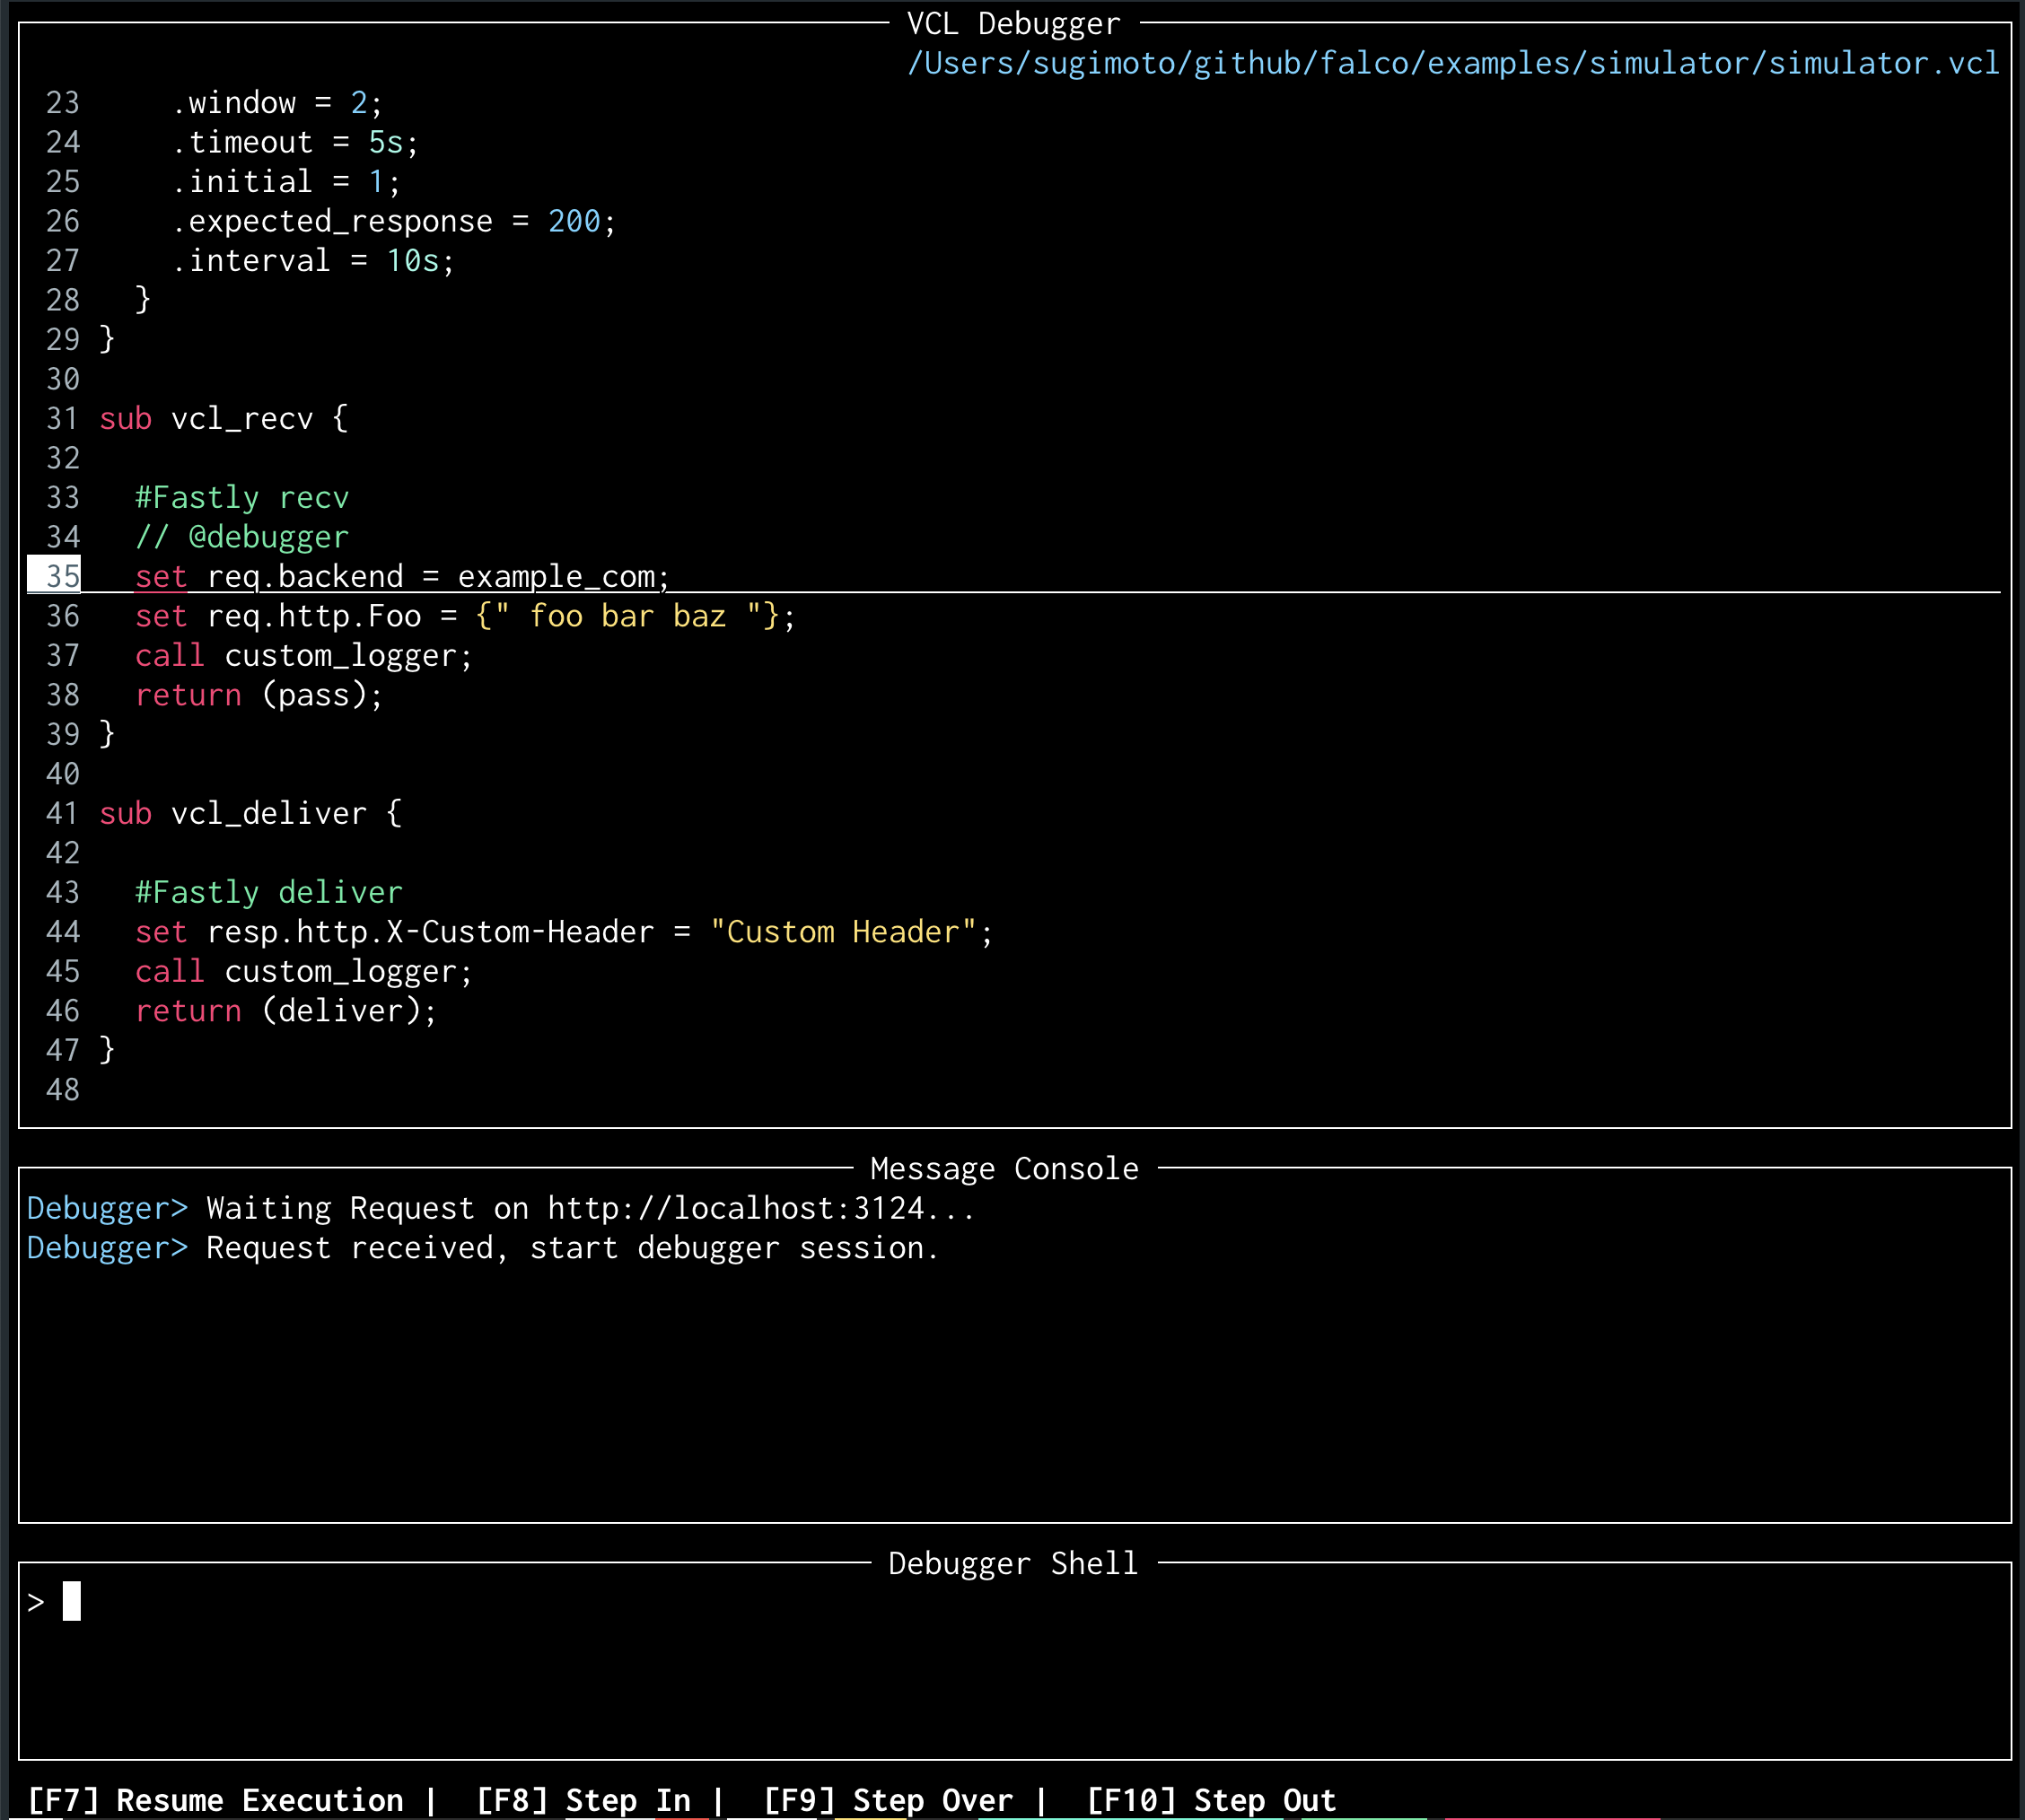This screenshot has width=2025, height=1820.
Task: Expand the Message Console panel header
Action: pyautogui.click(x=1003, y=1167)
